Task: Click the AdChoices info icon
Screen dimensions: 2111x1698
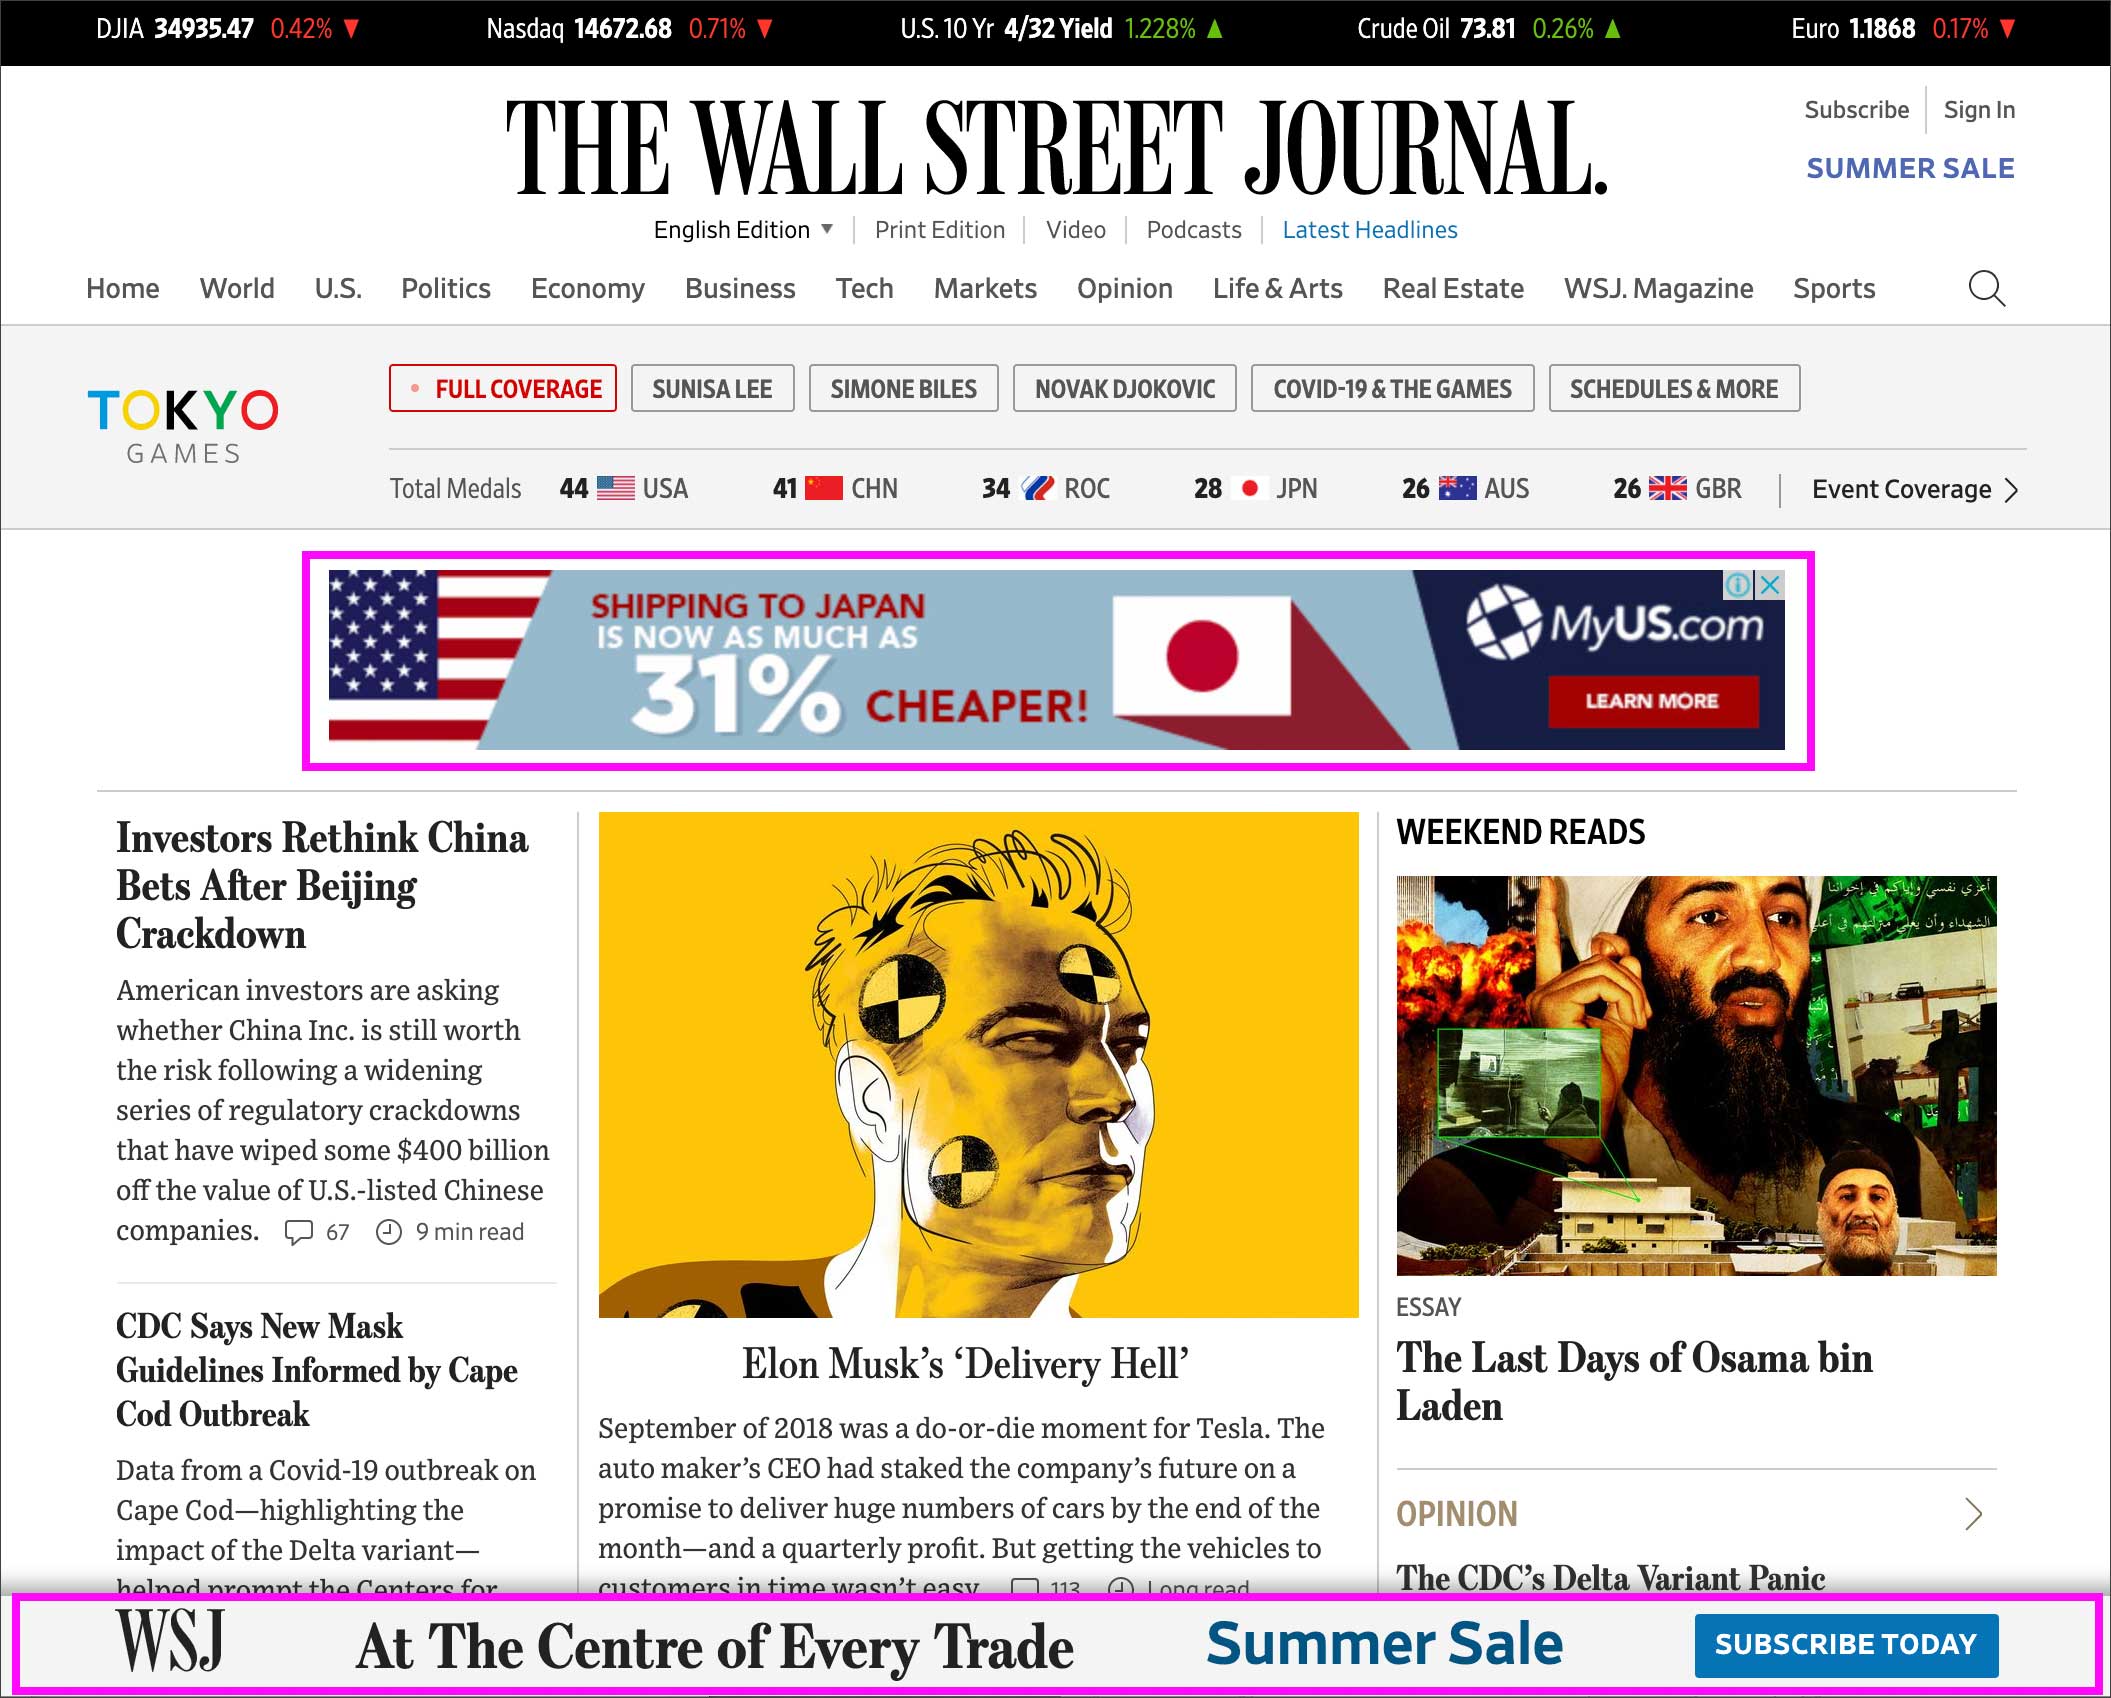Action: (x=1738, y=585)
